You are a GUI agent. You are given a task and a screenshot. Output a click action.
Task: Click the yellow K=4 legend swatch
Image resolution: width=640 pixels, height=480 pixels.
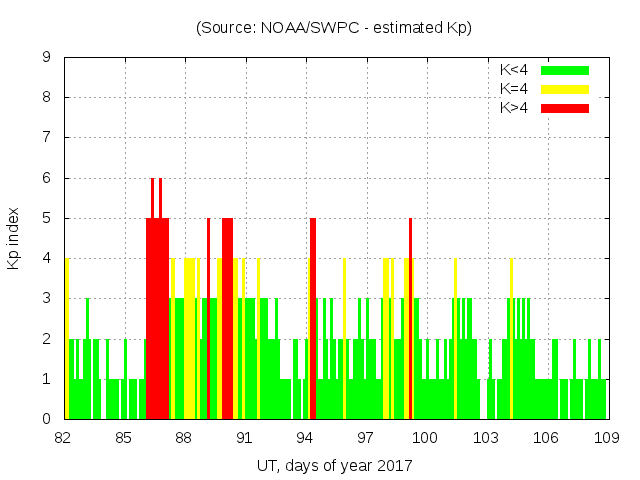(x=565, y=89)
